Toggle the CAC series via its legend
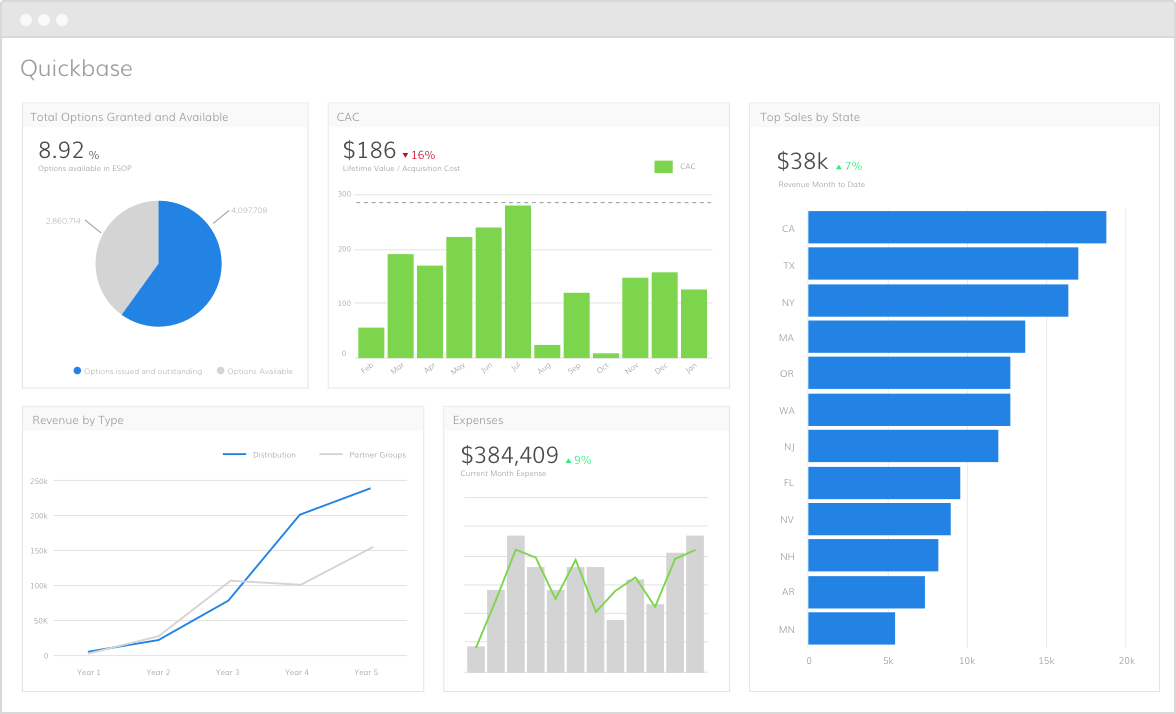1176x714 pixels. 663,166
